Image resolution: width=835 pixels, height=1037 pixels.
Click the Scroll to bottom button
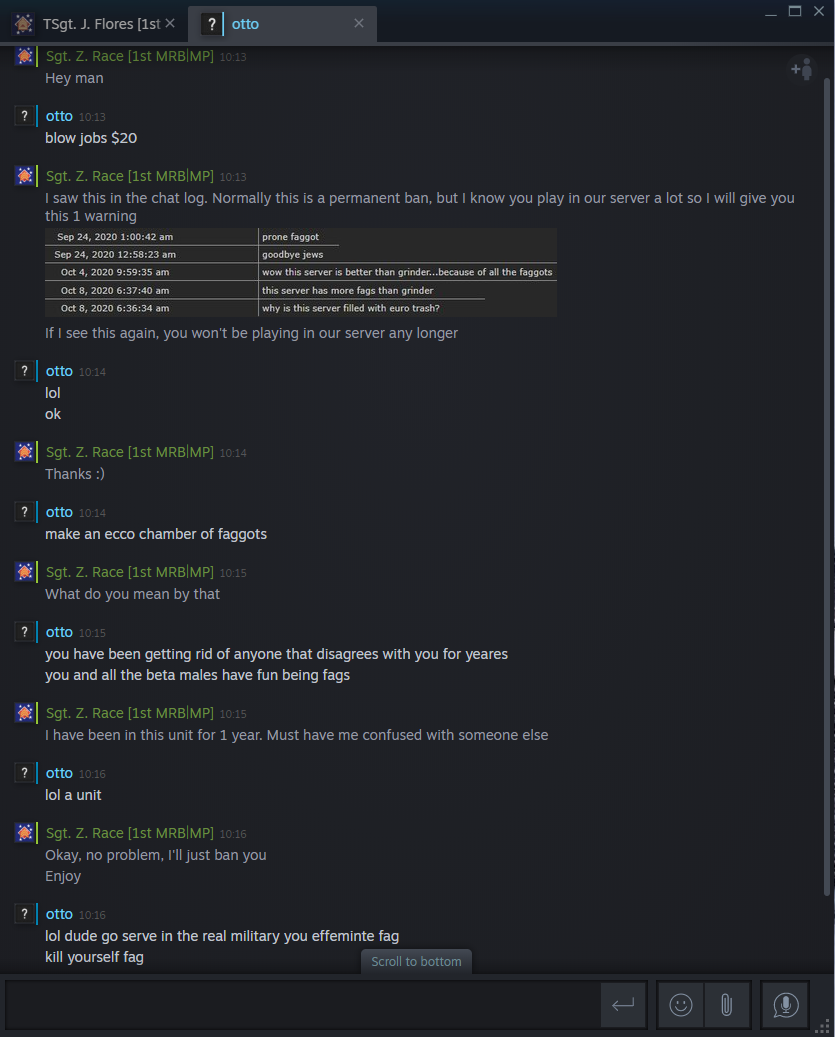[416, 962]
